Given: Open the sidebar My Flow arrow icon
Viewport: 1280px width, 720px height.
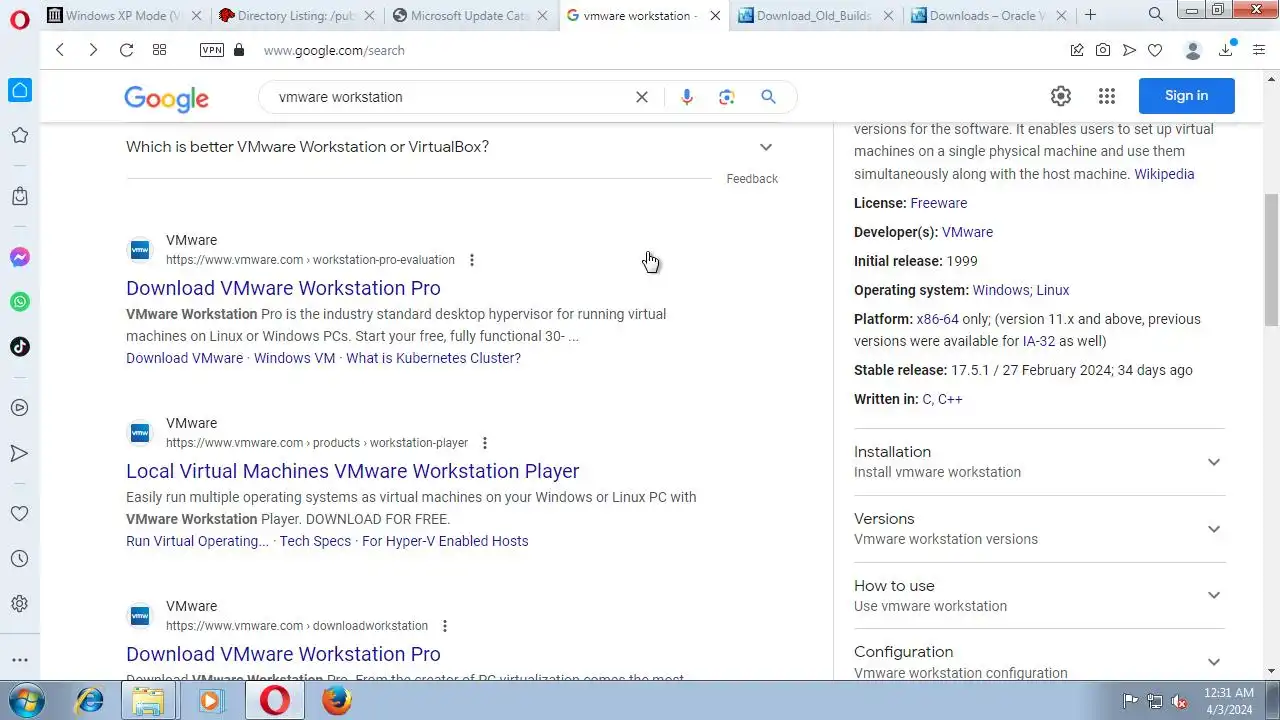Looking at the screenshot, I should pyautogui.click(x=20, y=453).
